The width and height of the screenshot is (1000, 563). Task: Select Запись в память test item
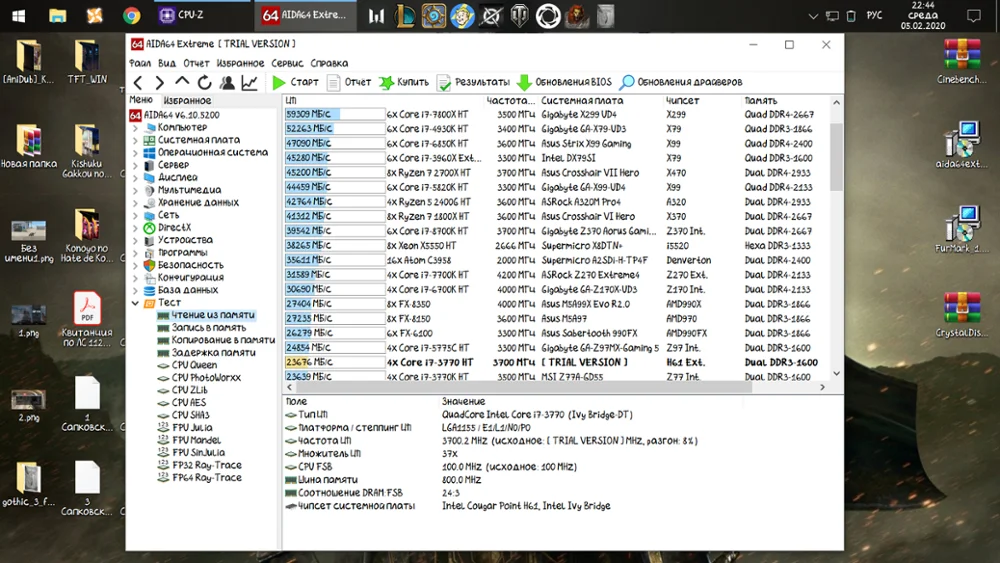tap(202, 328)
